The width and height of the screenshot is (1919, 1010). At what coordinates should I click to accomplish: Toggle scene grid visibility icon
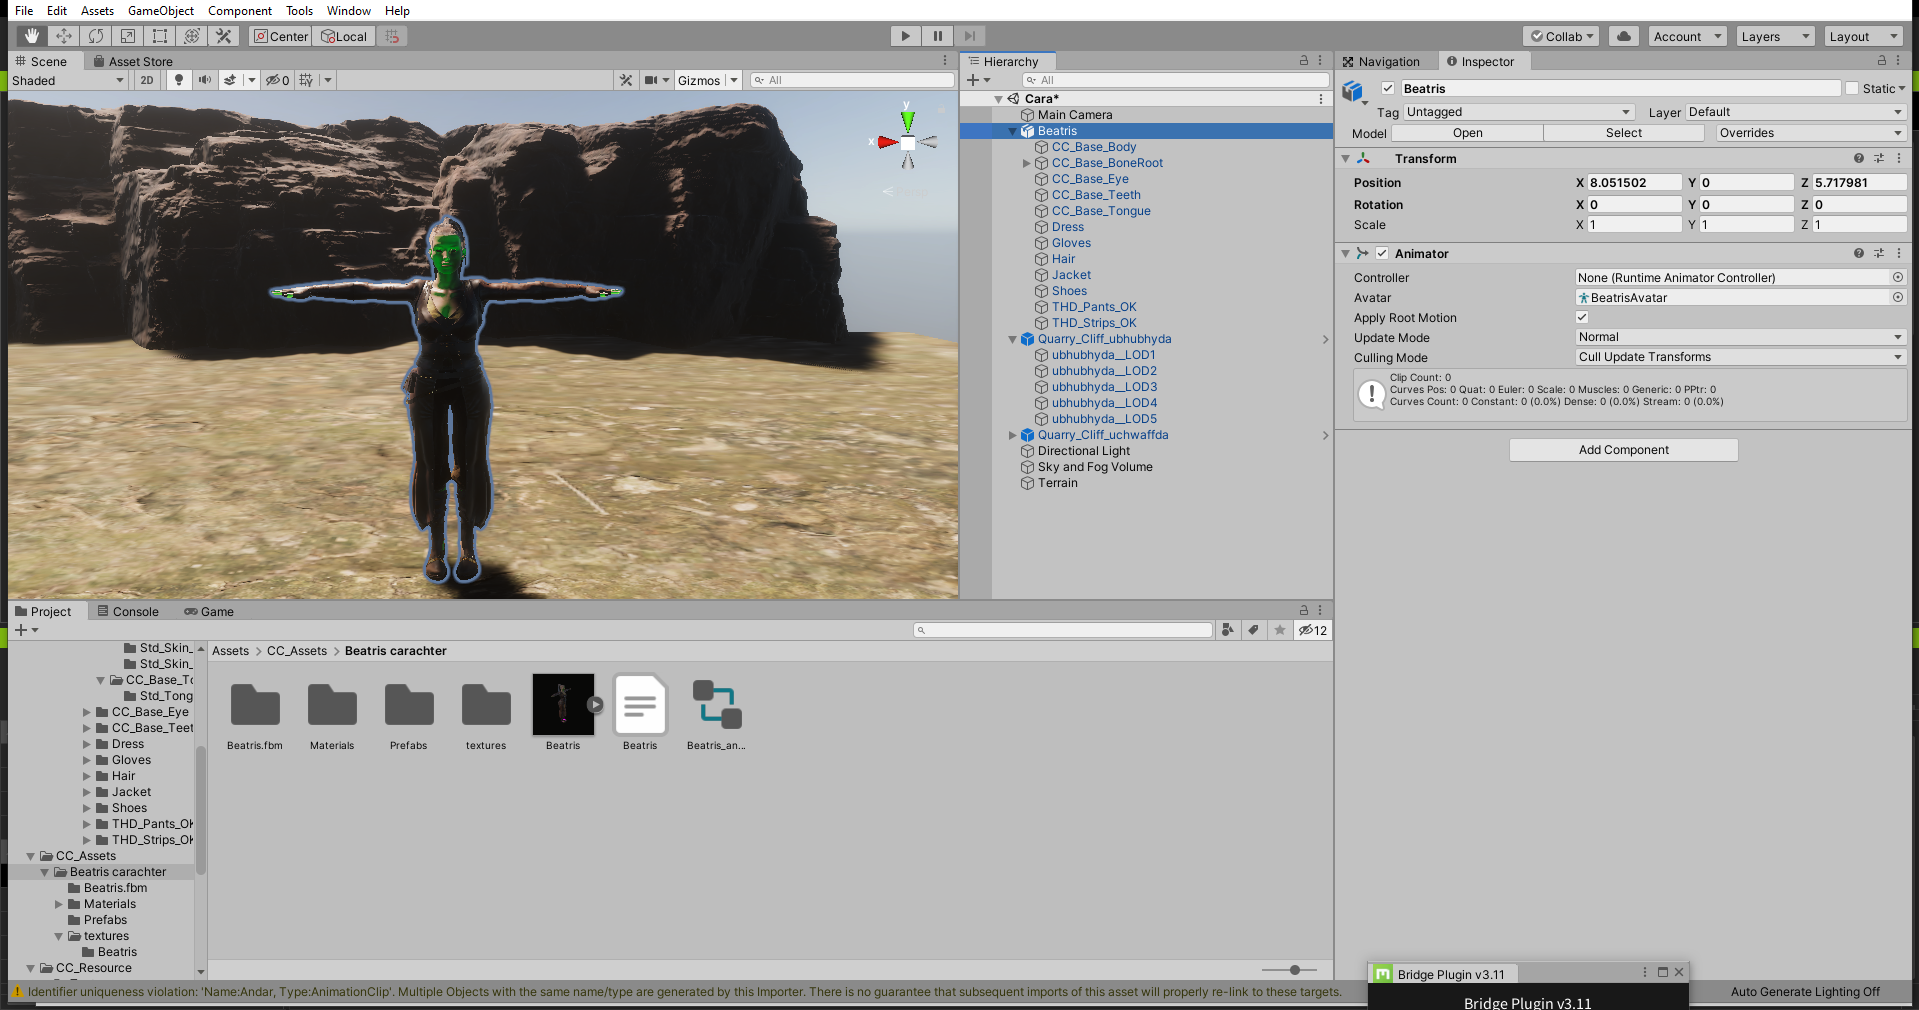(306, 80)
